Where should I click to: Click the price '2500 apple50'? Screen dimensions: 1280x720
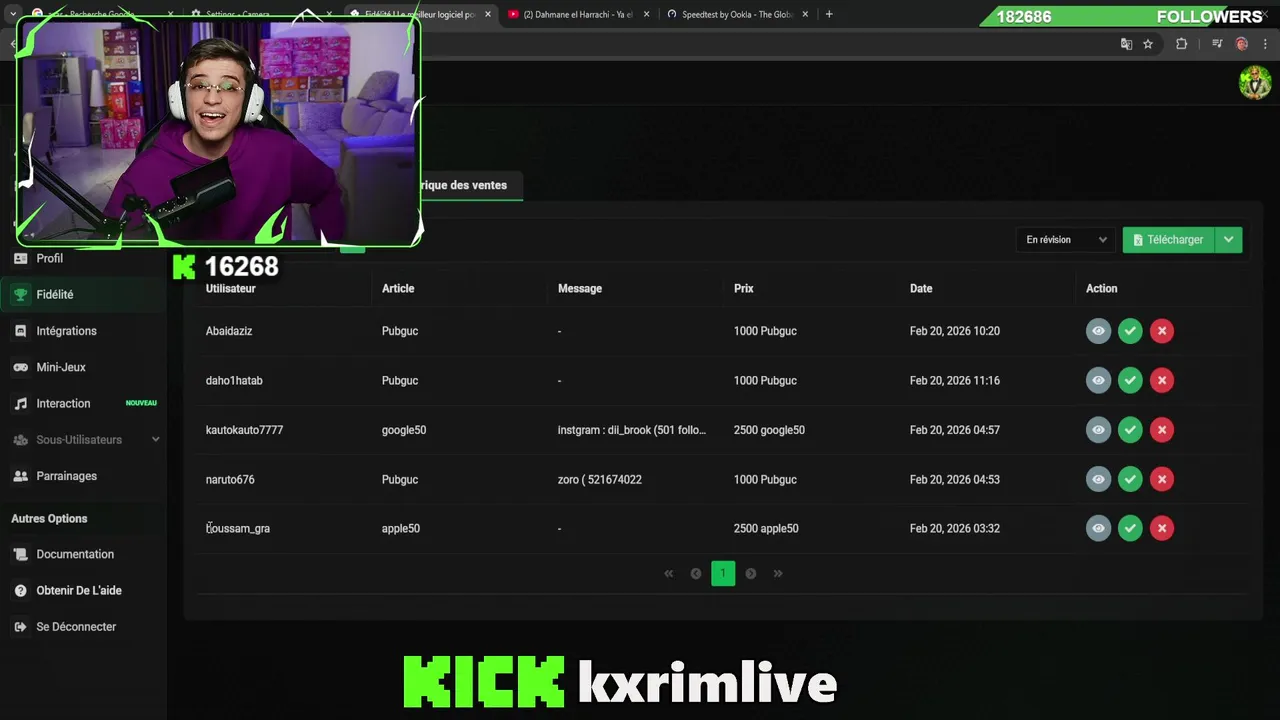click(766, 528)
